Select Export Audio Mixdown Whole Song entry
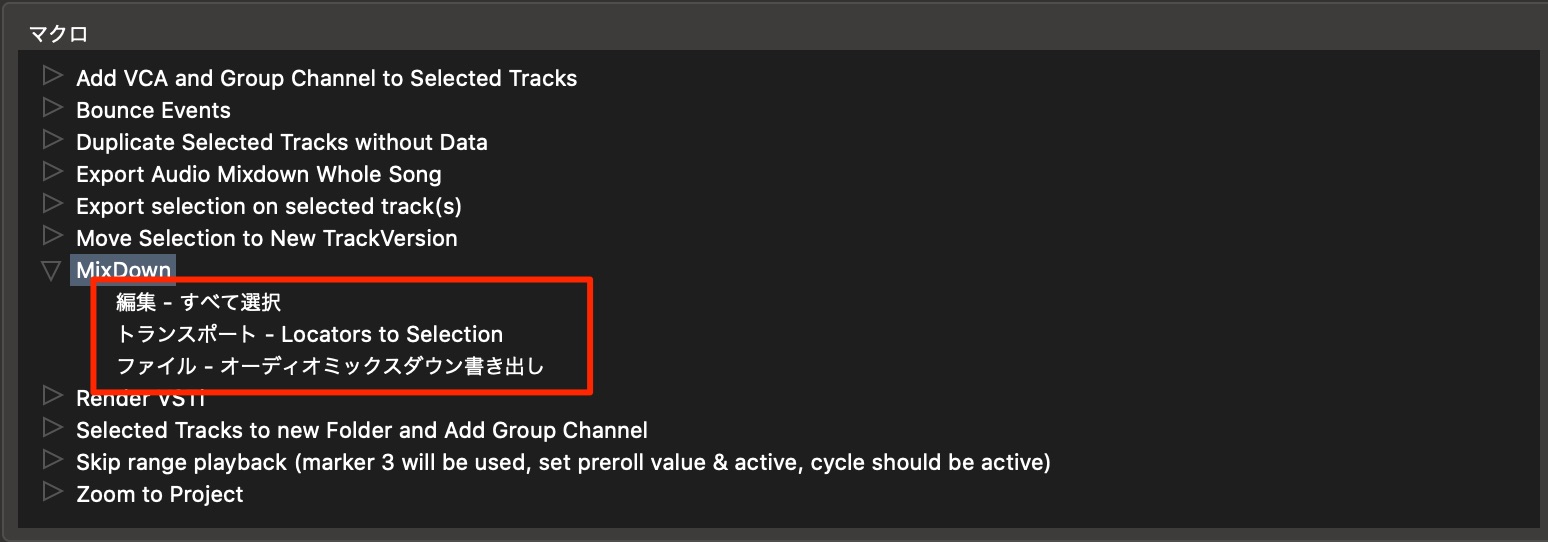 259,174
